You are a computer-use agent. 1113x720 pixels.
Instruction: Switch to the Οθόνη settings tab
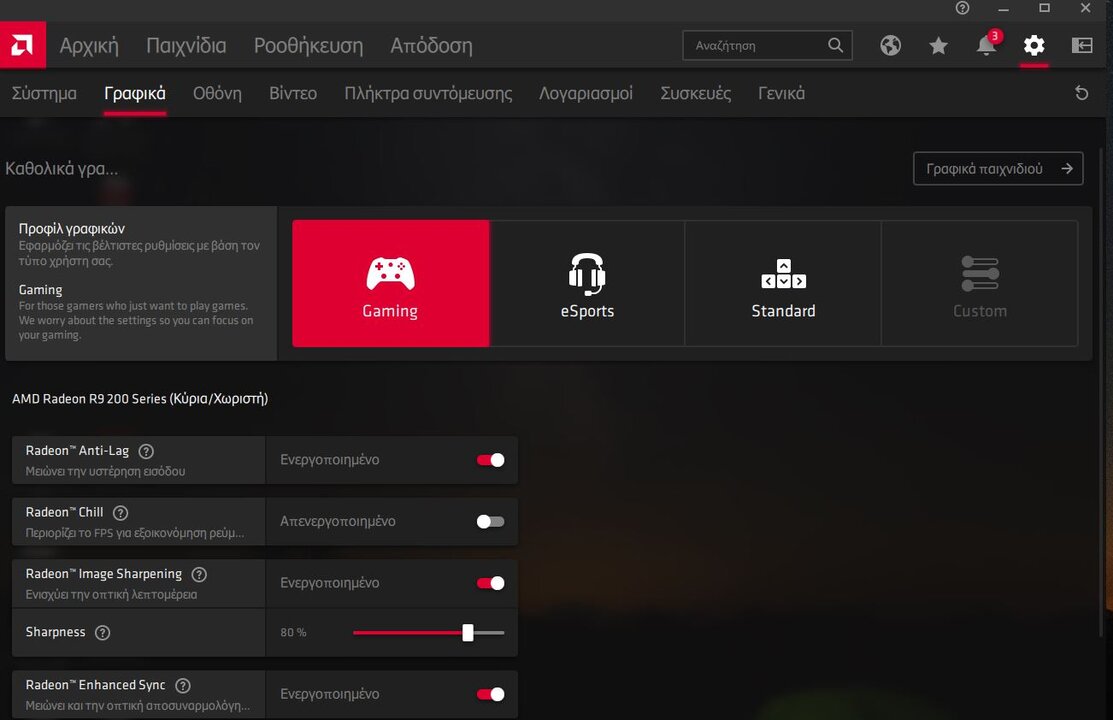(x=217, y=93)
